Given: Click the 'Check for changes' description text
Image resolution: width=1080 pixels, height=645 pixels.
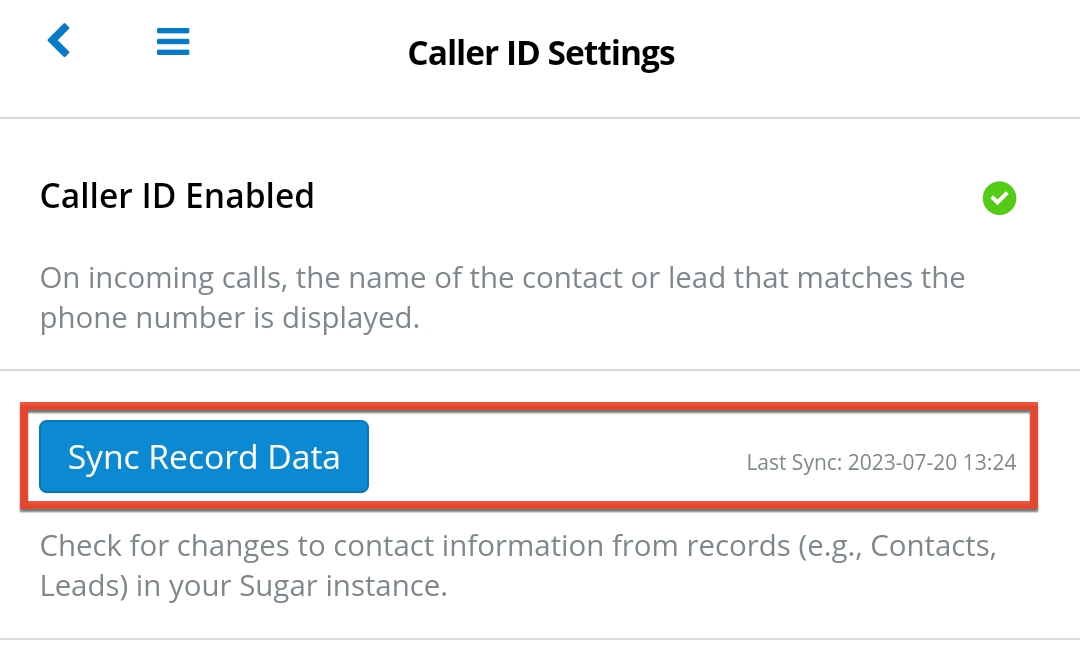Looking at the screenshot, I should tap(518, 566).
